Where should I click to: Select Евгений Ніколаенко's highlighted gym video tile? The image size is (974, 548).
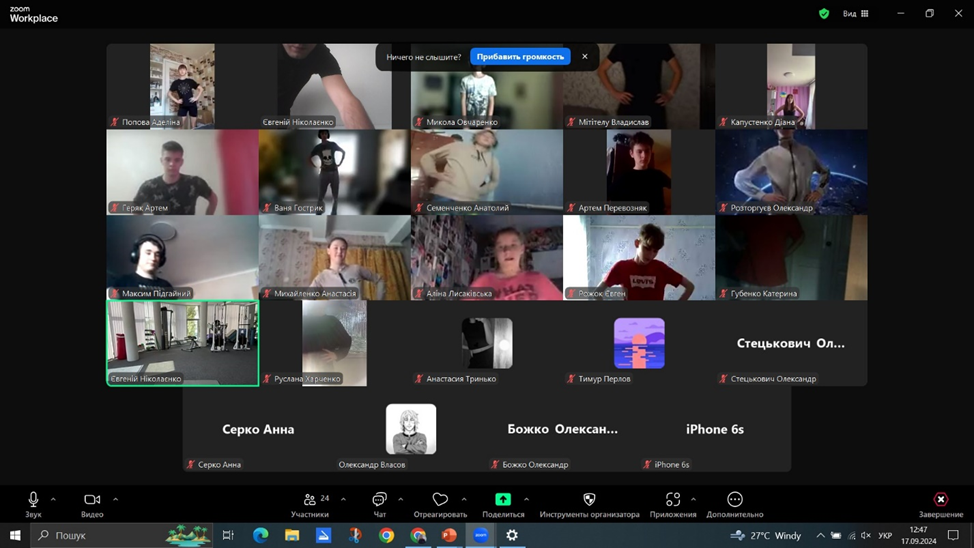tap(182, 342)
